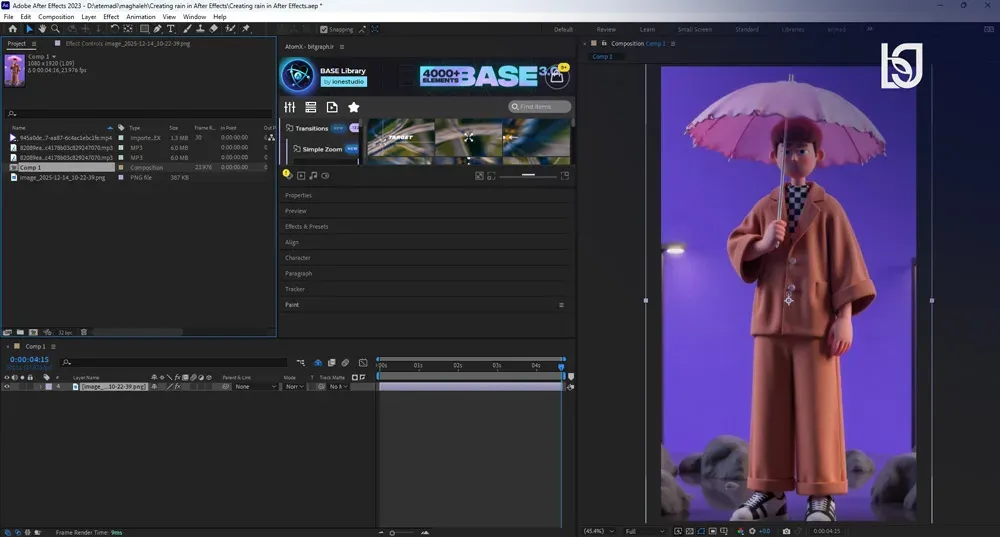Open AtomX mixer settings sliders icon
The image size is (1000, 537).
tap(290, 107)
